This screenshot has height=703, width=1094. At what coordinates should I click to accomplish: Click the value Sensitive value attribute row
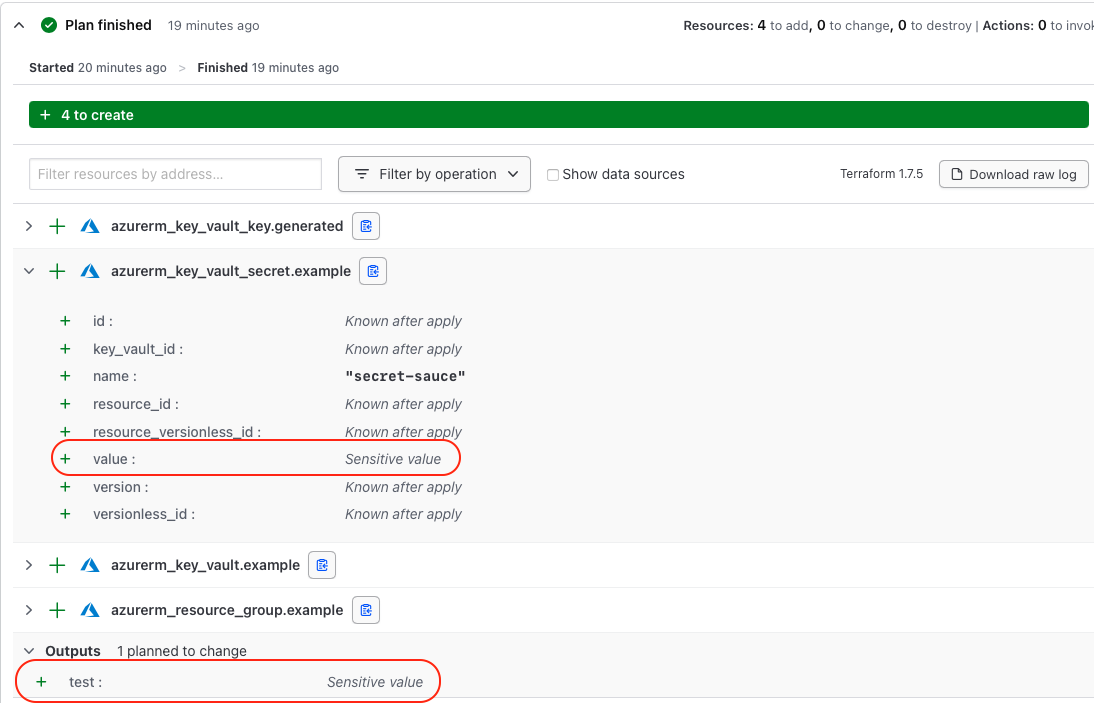point(256,459)
